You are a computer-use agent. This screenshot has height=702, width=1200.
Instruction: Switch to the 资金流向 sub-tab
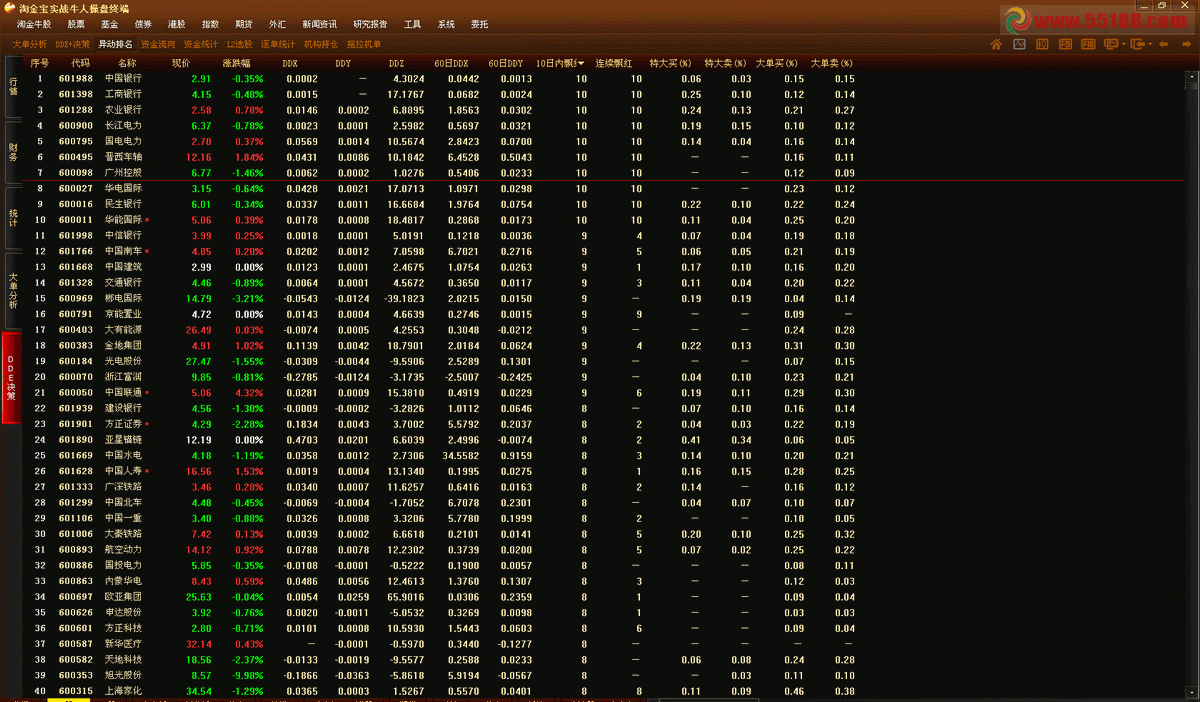(x=158, y=44)
